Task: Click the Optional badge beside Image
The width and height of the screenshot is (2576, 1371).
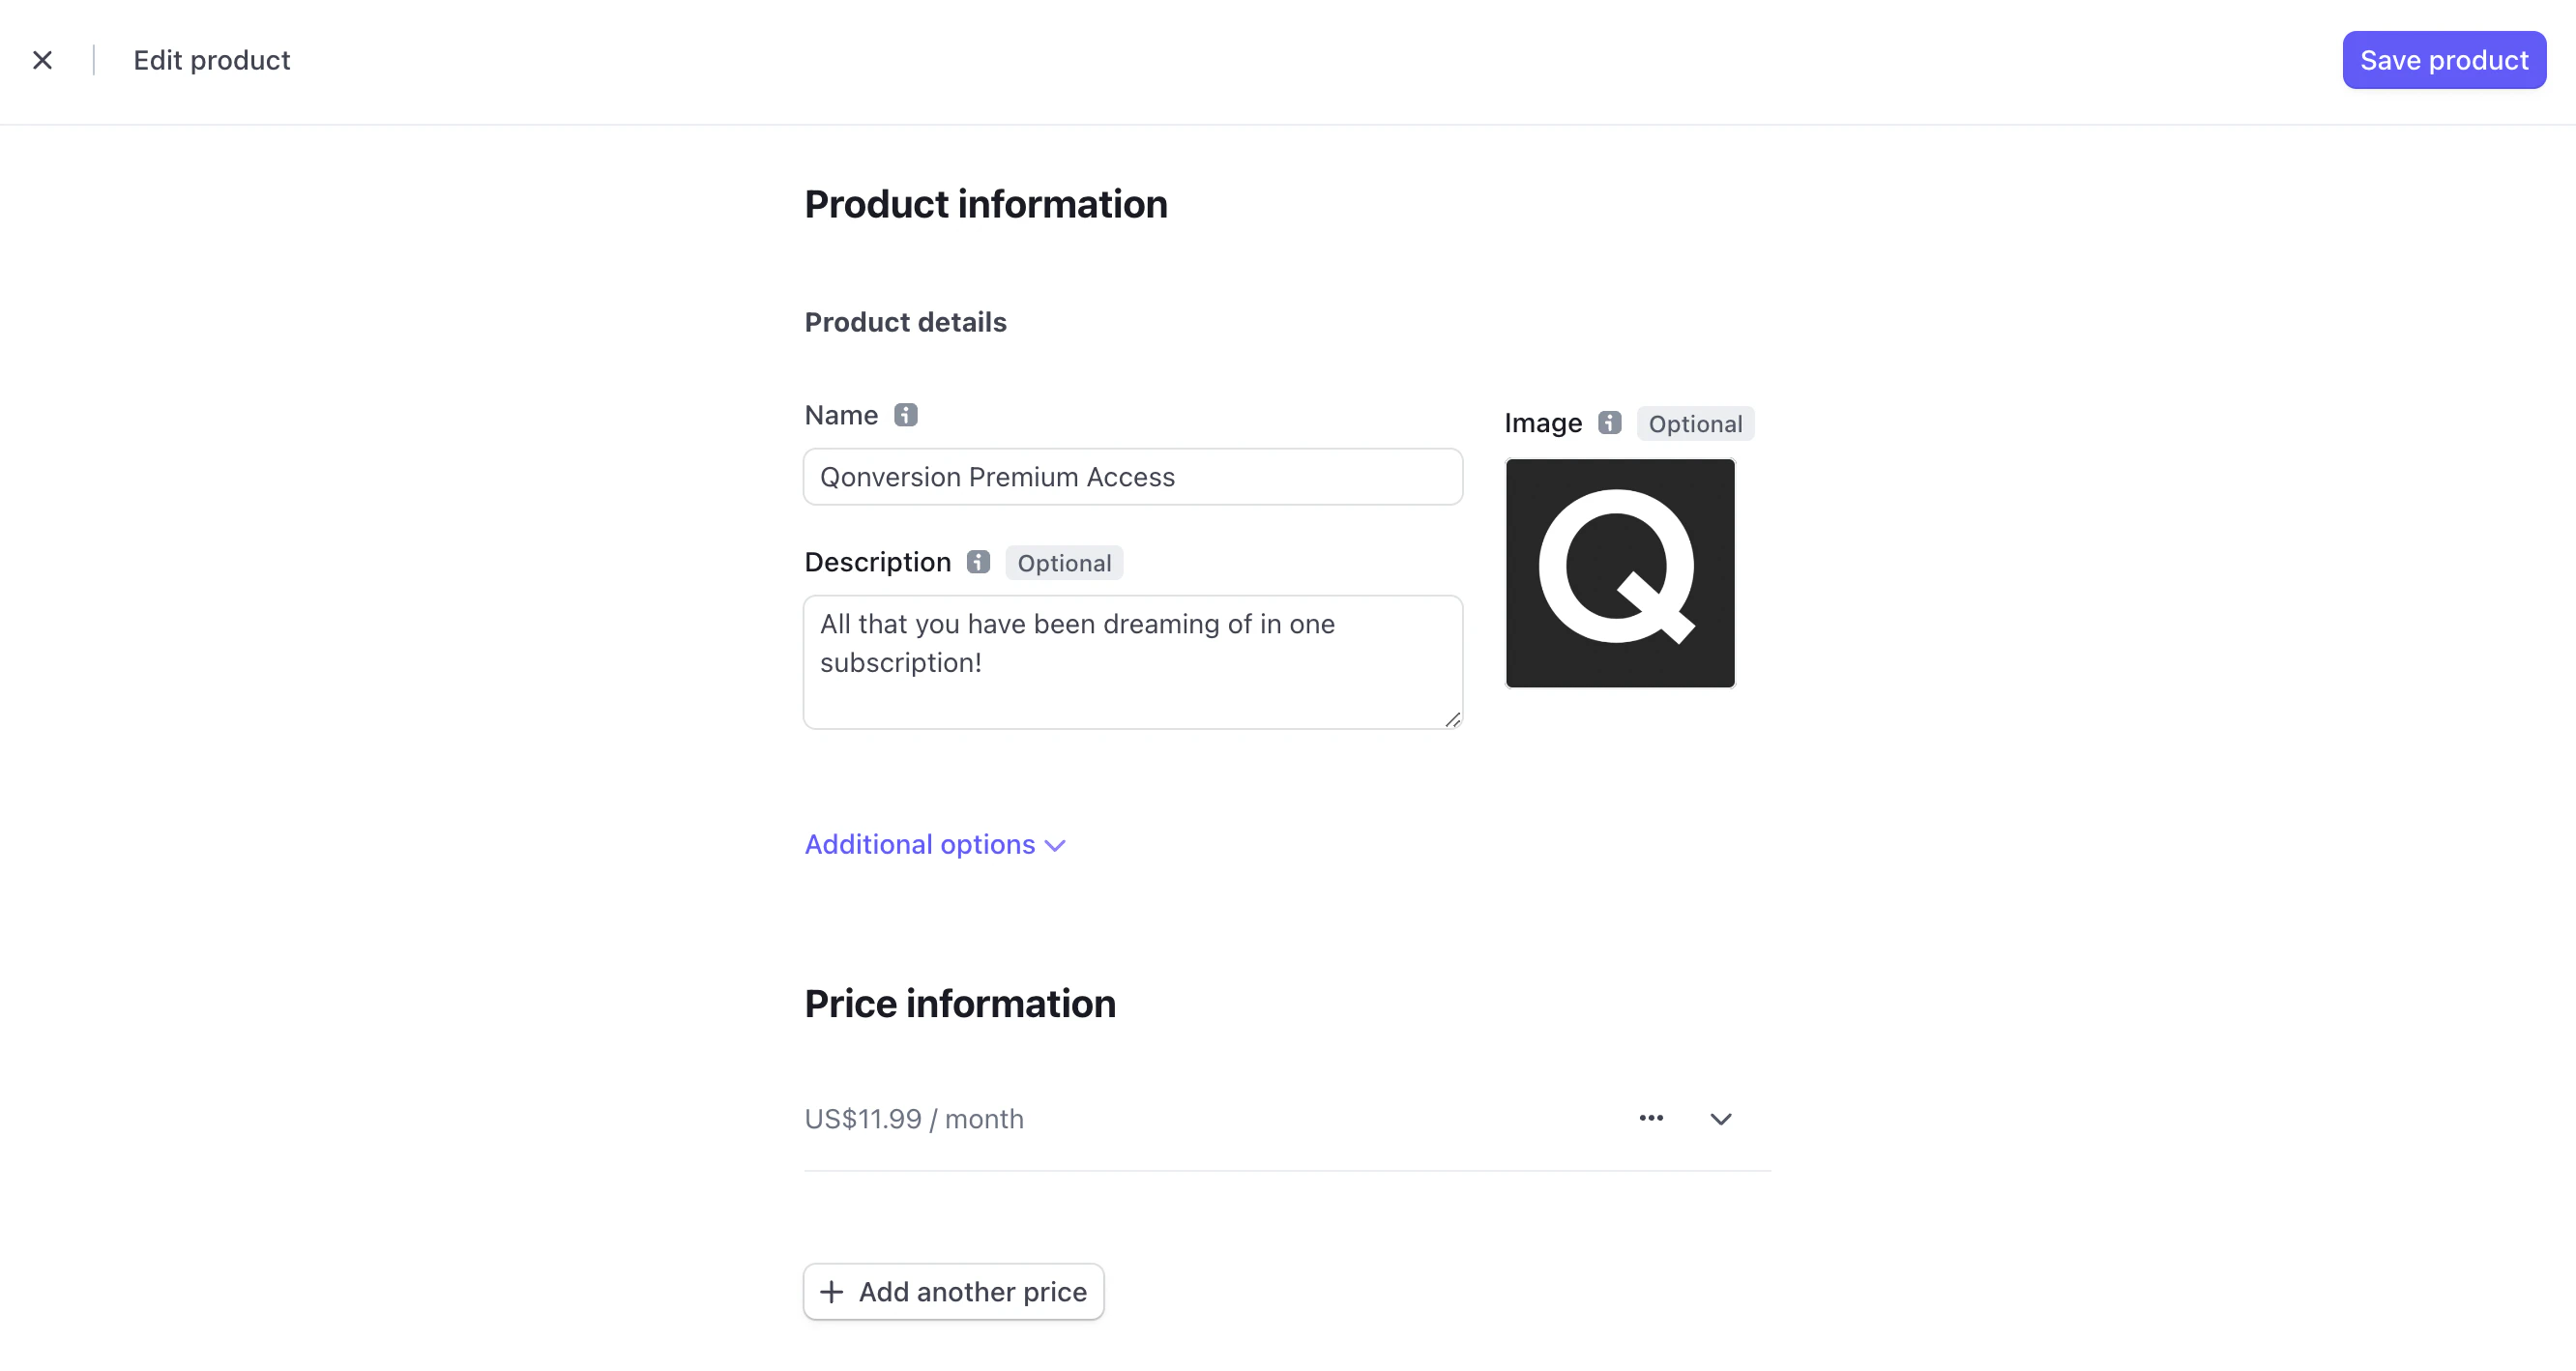Action: click(1694, 424)
